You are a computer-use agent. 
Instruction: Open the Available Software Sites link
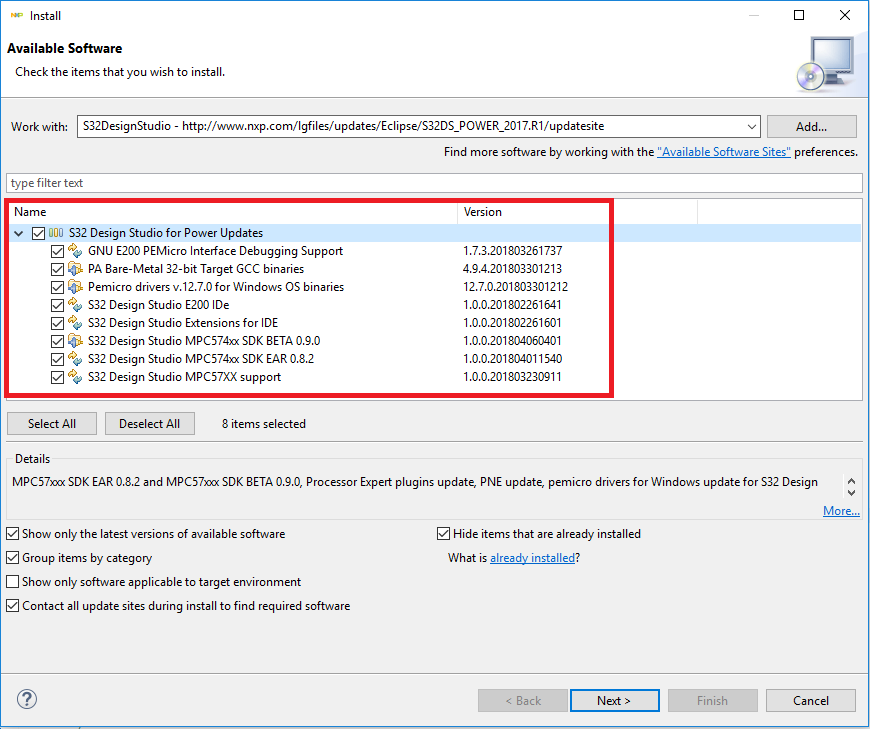point(724,152)
